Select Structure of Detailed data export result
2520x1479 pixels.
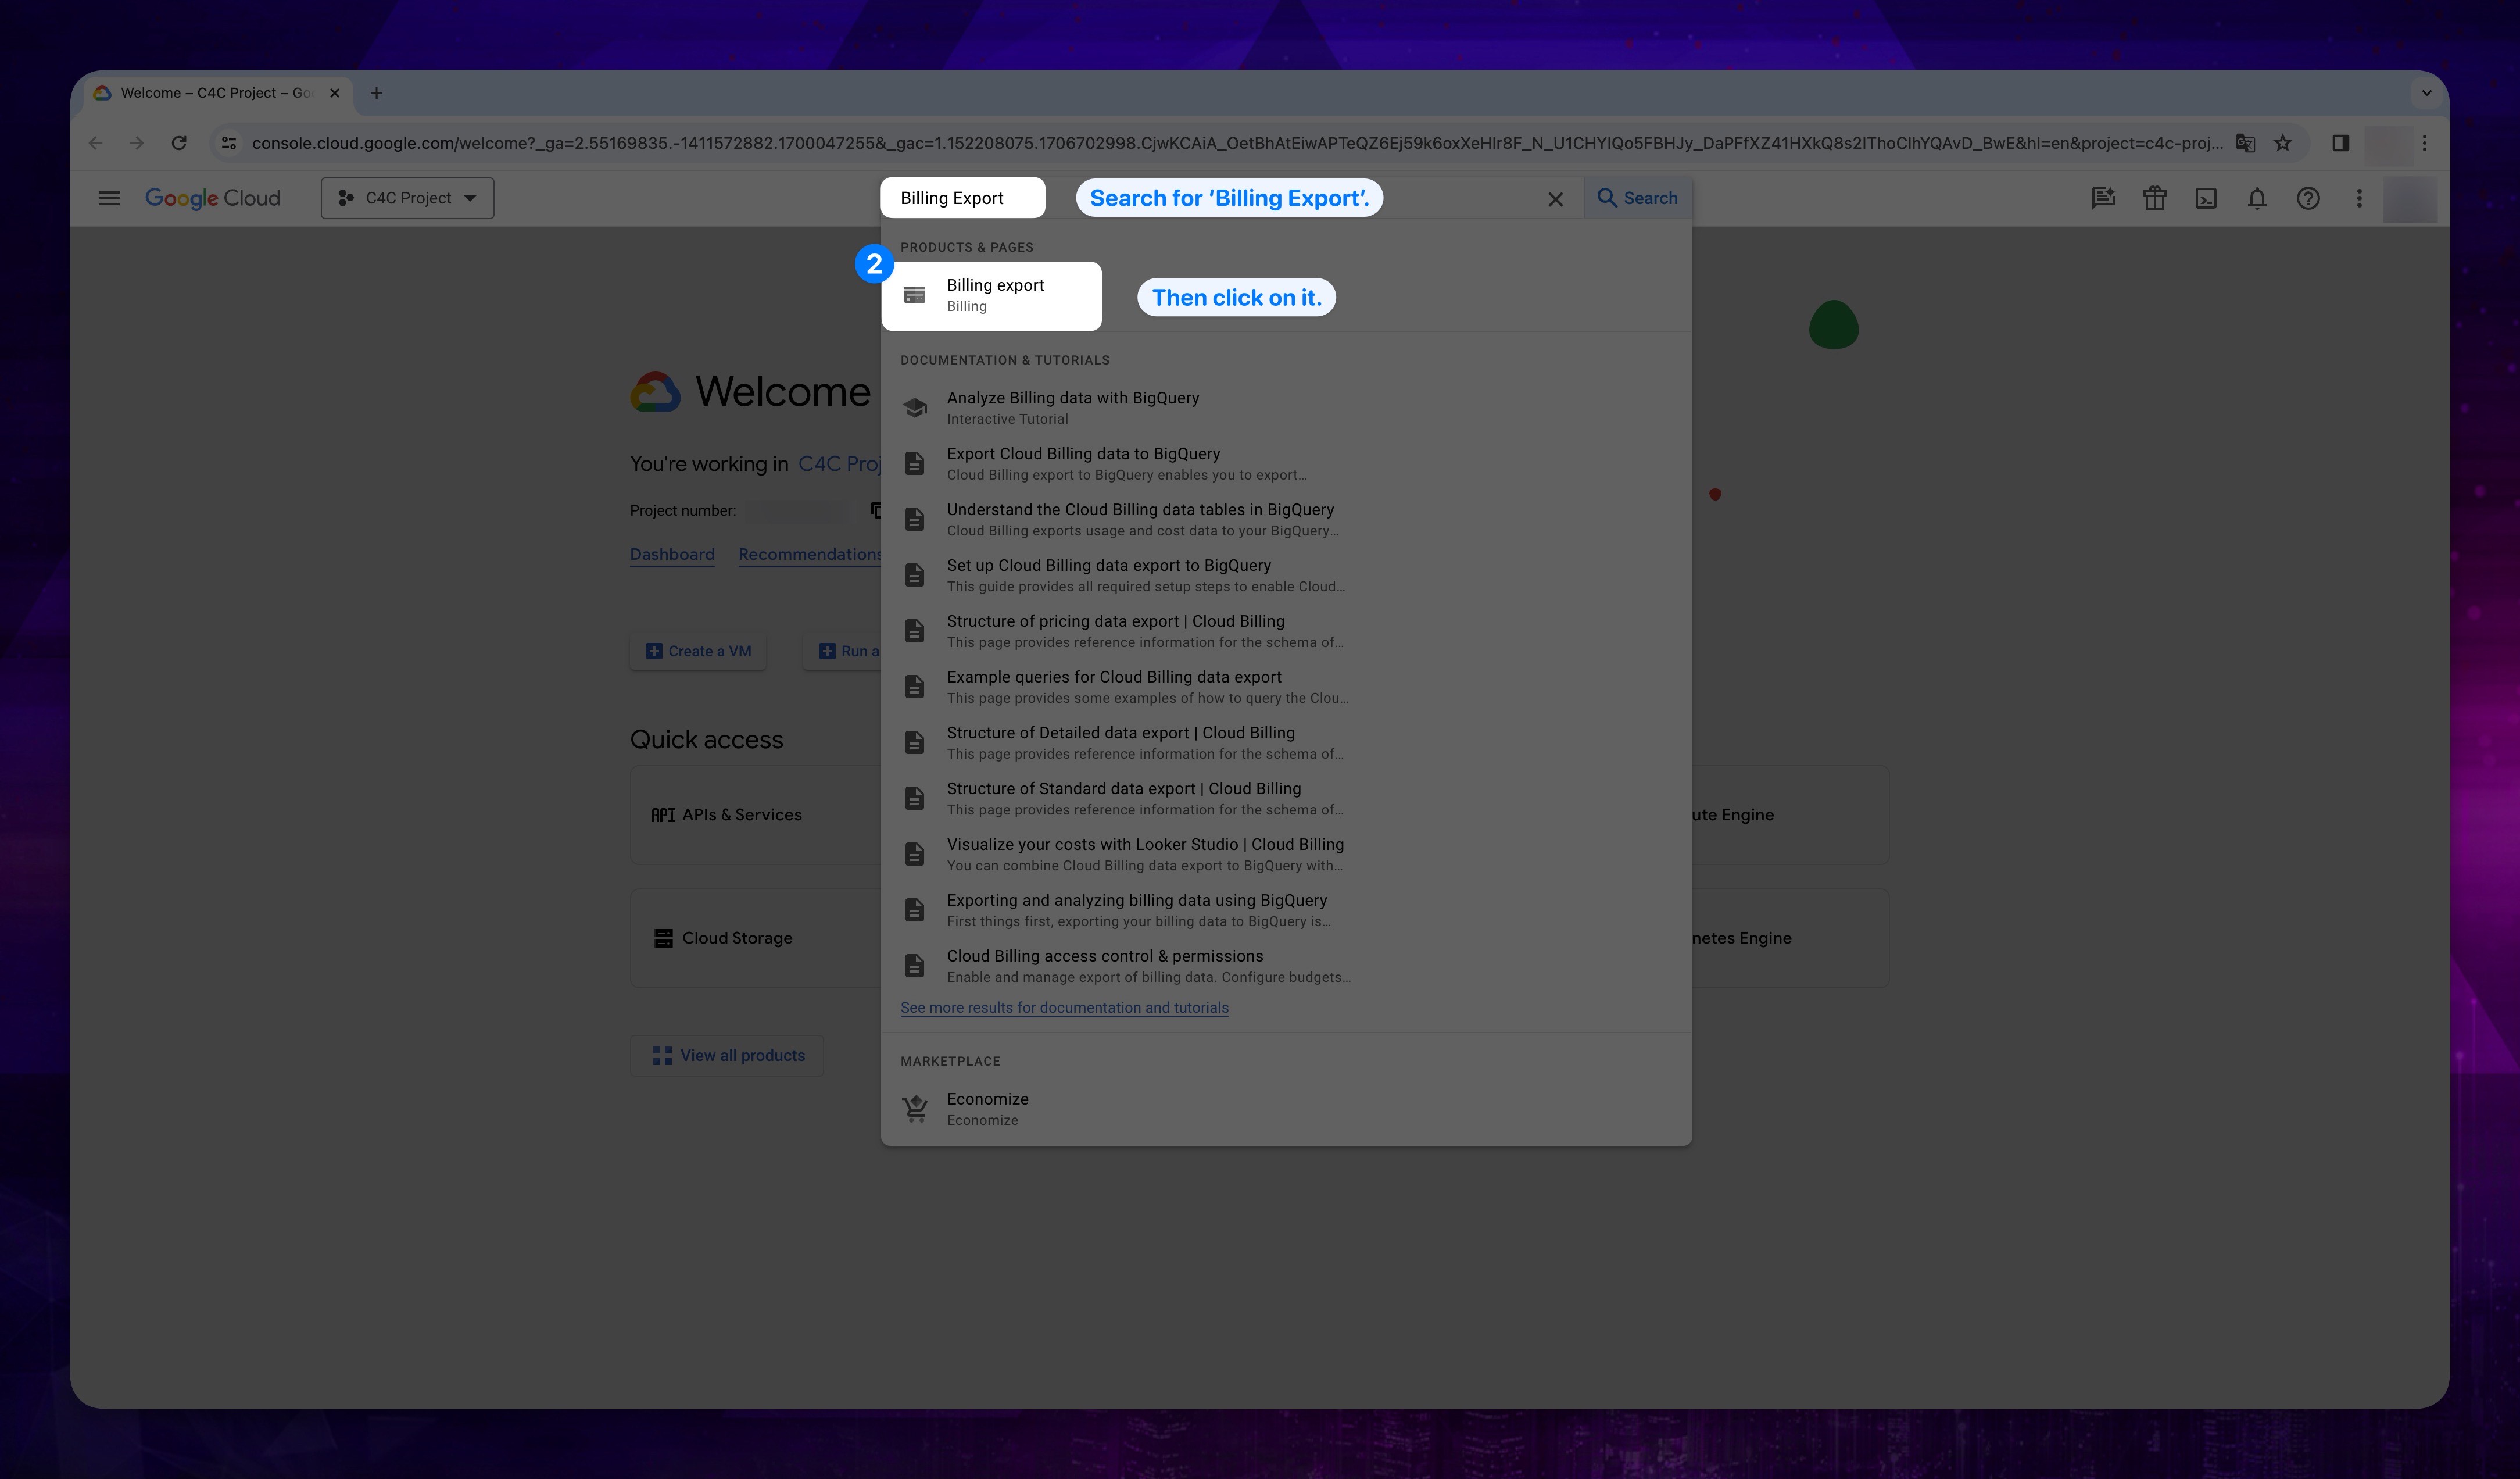pyautogui.click(x=1286, y=743)
